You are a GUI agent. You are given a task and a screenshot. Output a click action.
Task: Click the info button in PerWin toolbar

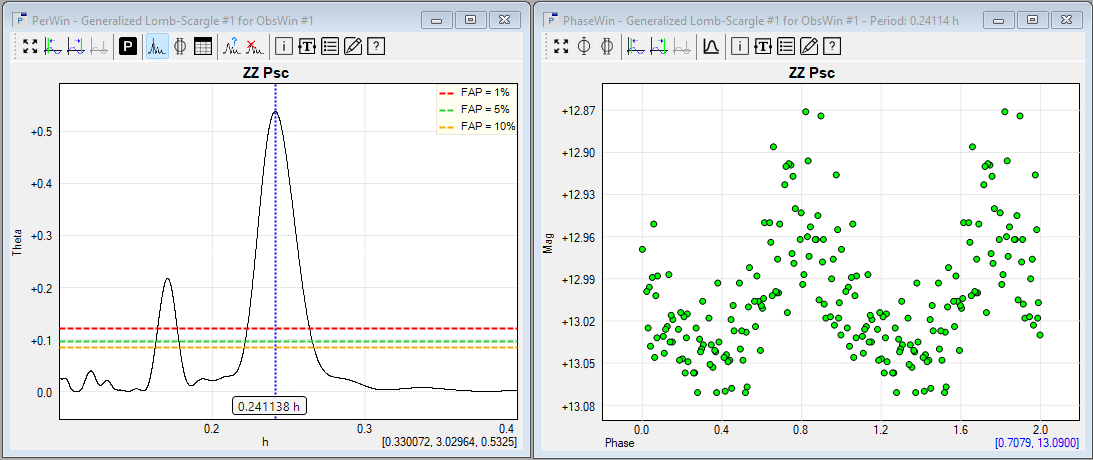point(284,46)
